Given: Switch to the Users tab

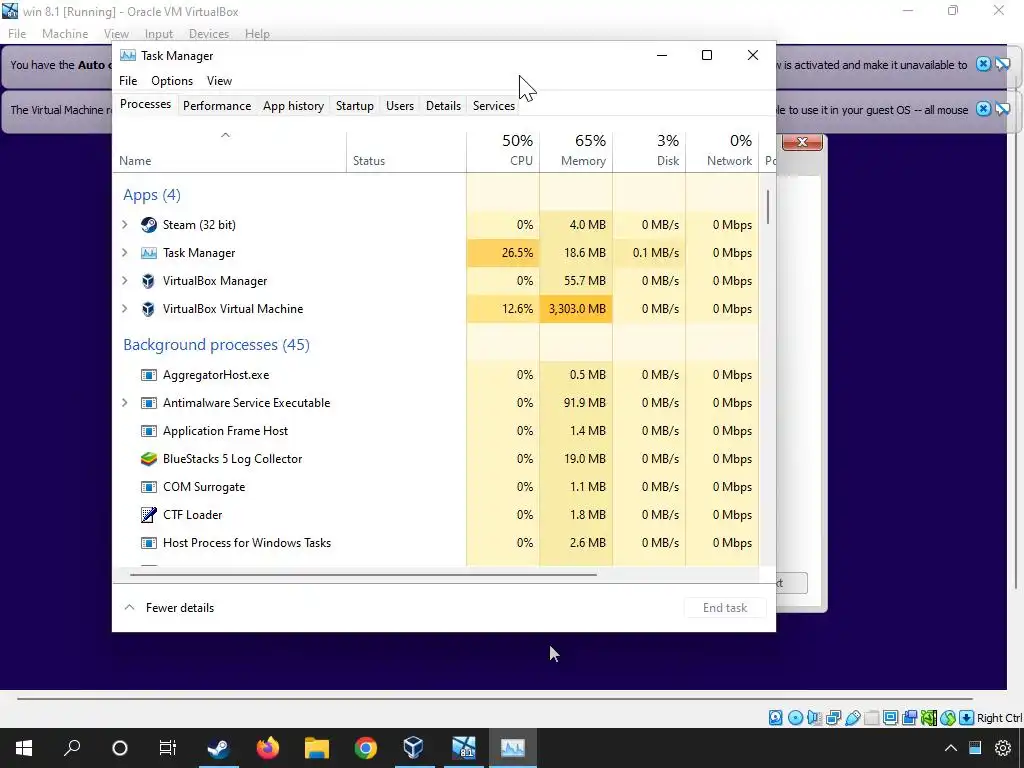Looking at the screenshot, I should tap(400, 106).
